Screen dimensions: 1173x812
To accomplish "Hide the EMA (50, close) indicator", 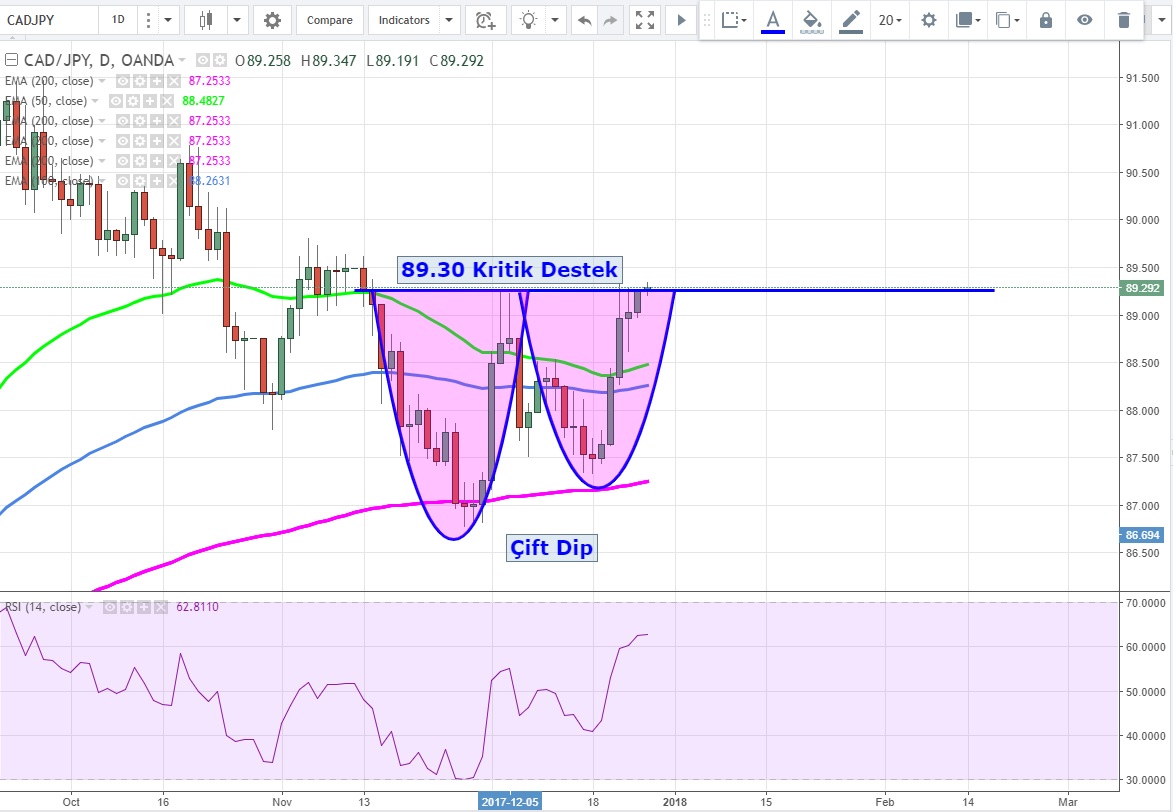I will (x=116, y=101).
